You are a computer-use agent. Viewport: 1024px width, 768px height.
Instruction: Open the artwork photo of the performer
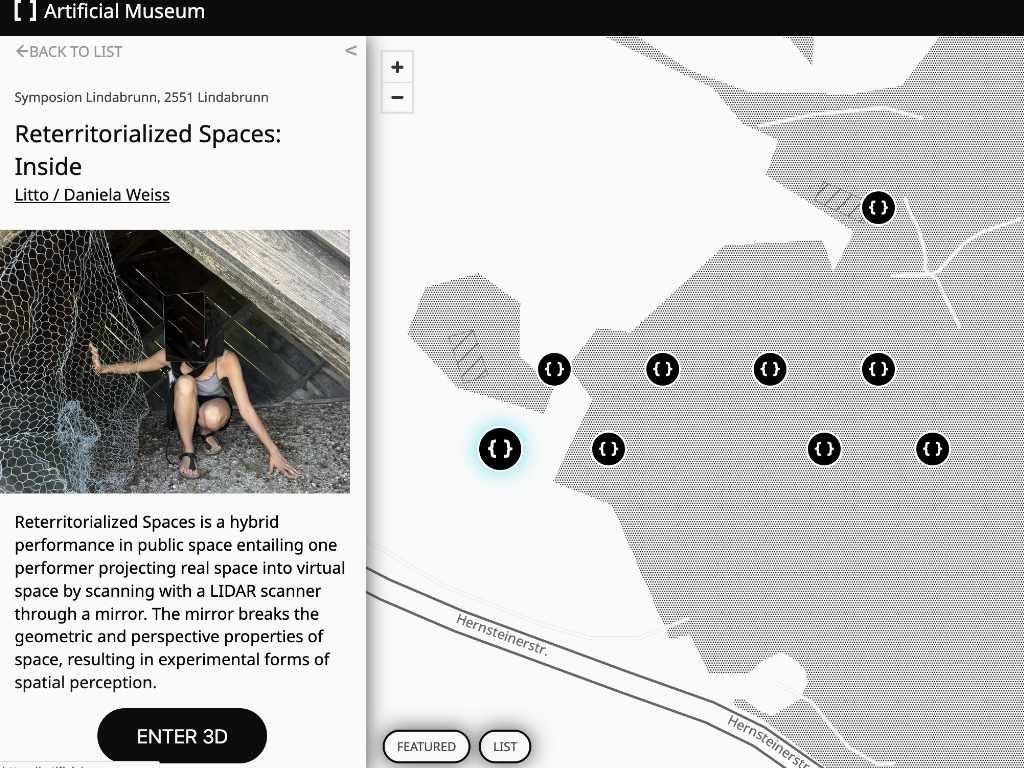(175, 361)
